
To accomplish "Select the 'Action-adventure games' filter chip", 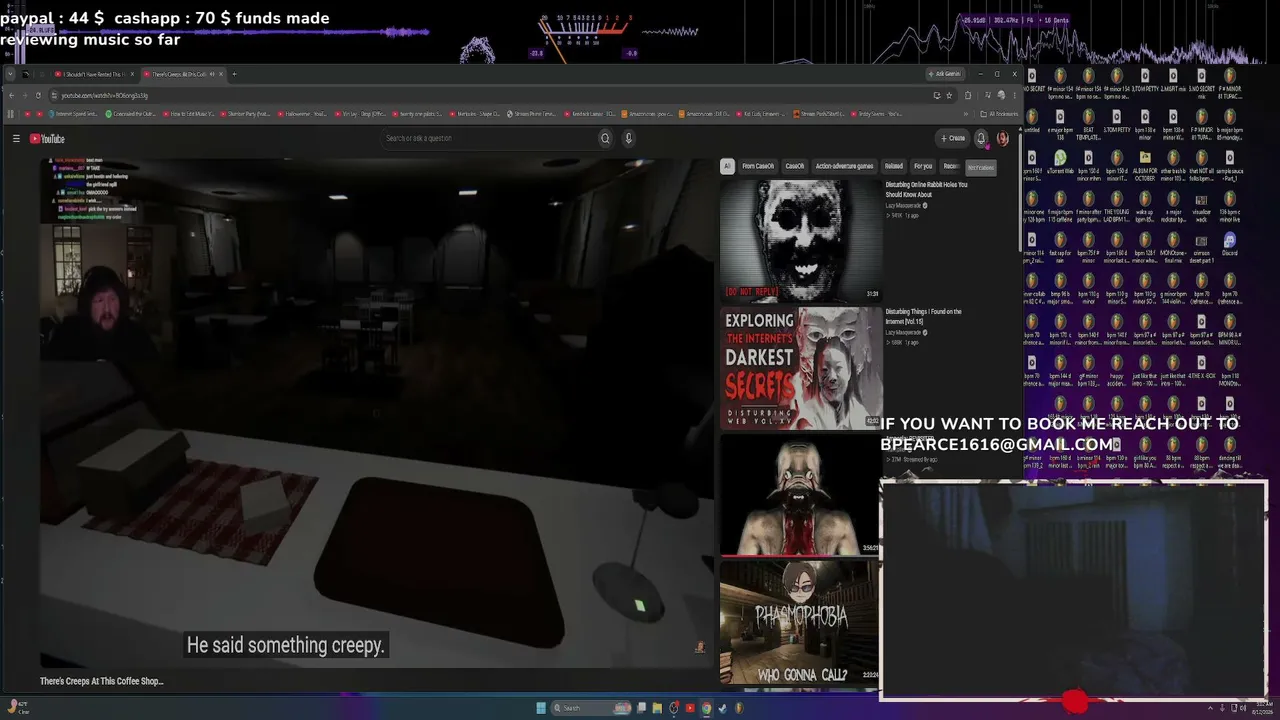I will click(x=844, y=166).
